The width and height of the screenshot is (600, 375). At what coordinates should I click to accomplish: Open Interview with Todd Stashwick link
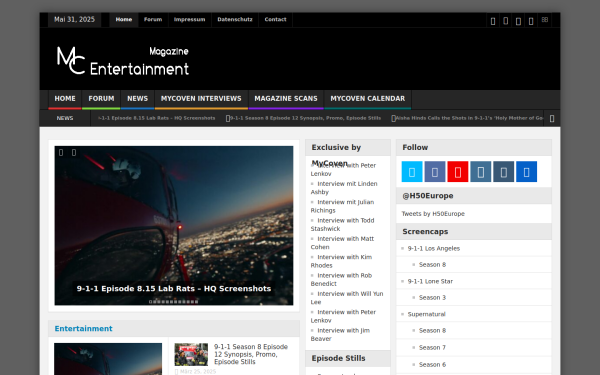point(342,225)
